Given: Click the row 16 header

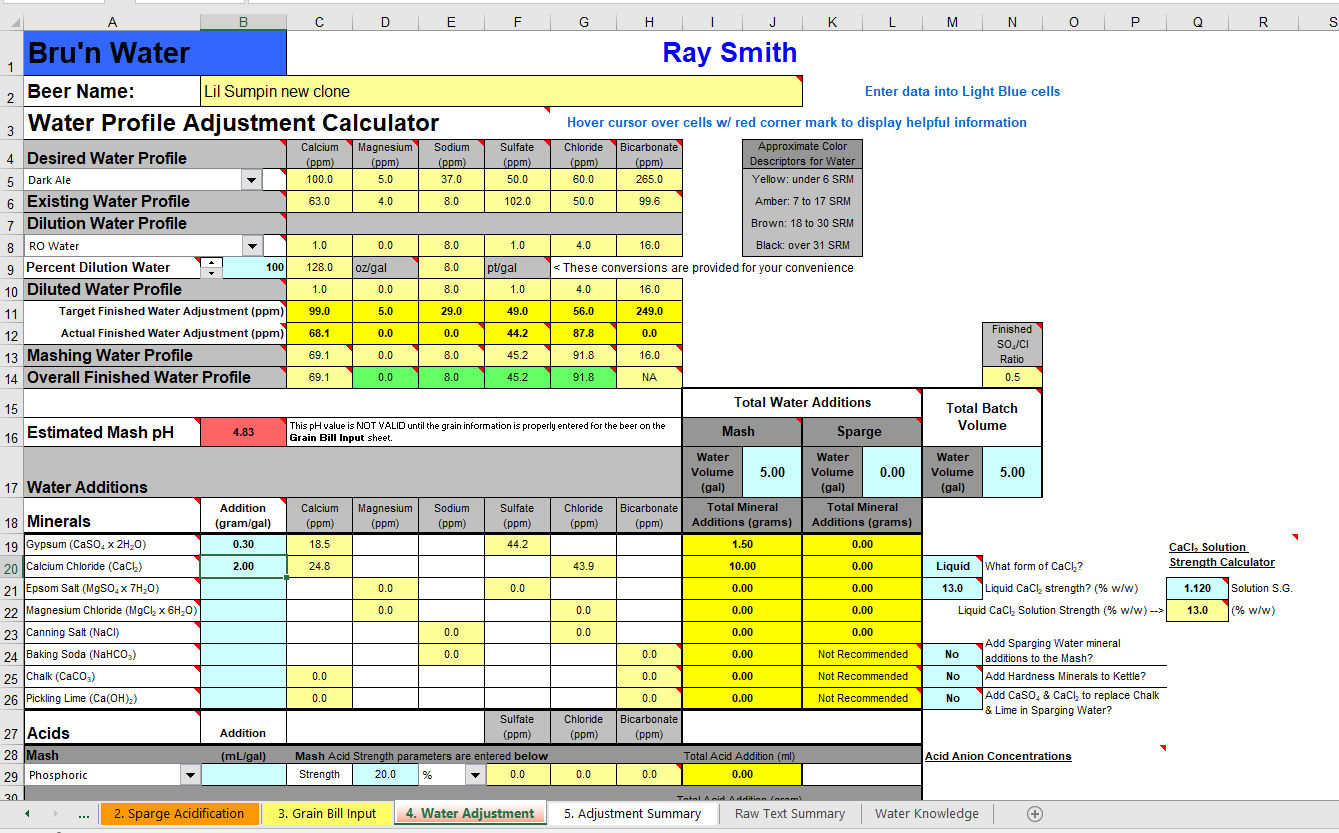Looking at the screenshot, I should [x=11, y=432].
